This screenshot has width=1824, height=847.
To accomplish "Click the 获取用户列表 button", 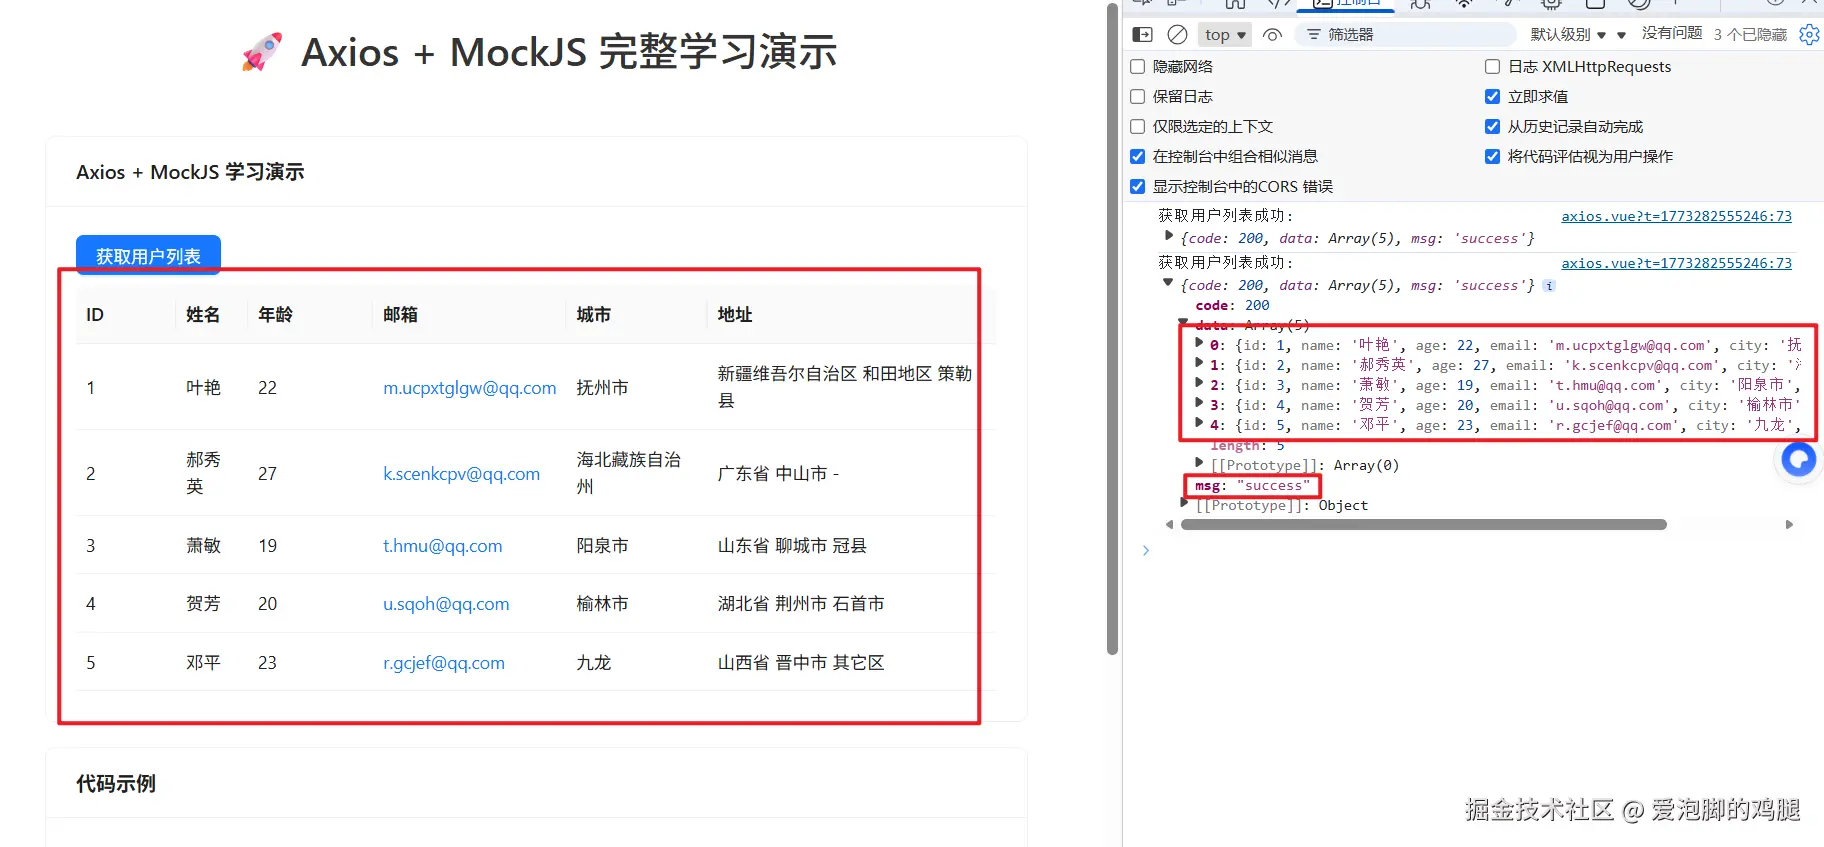I will pos(148,256).
